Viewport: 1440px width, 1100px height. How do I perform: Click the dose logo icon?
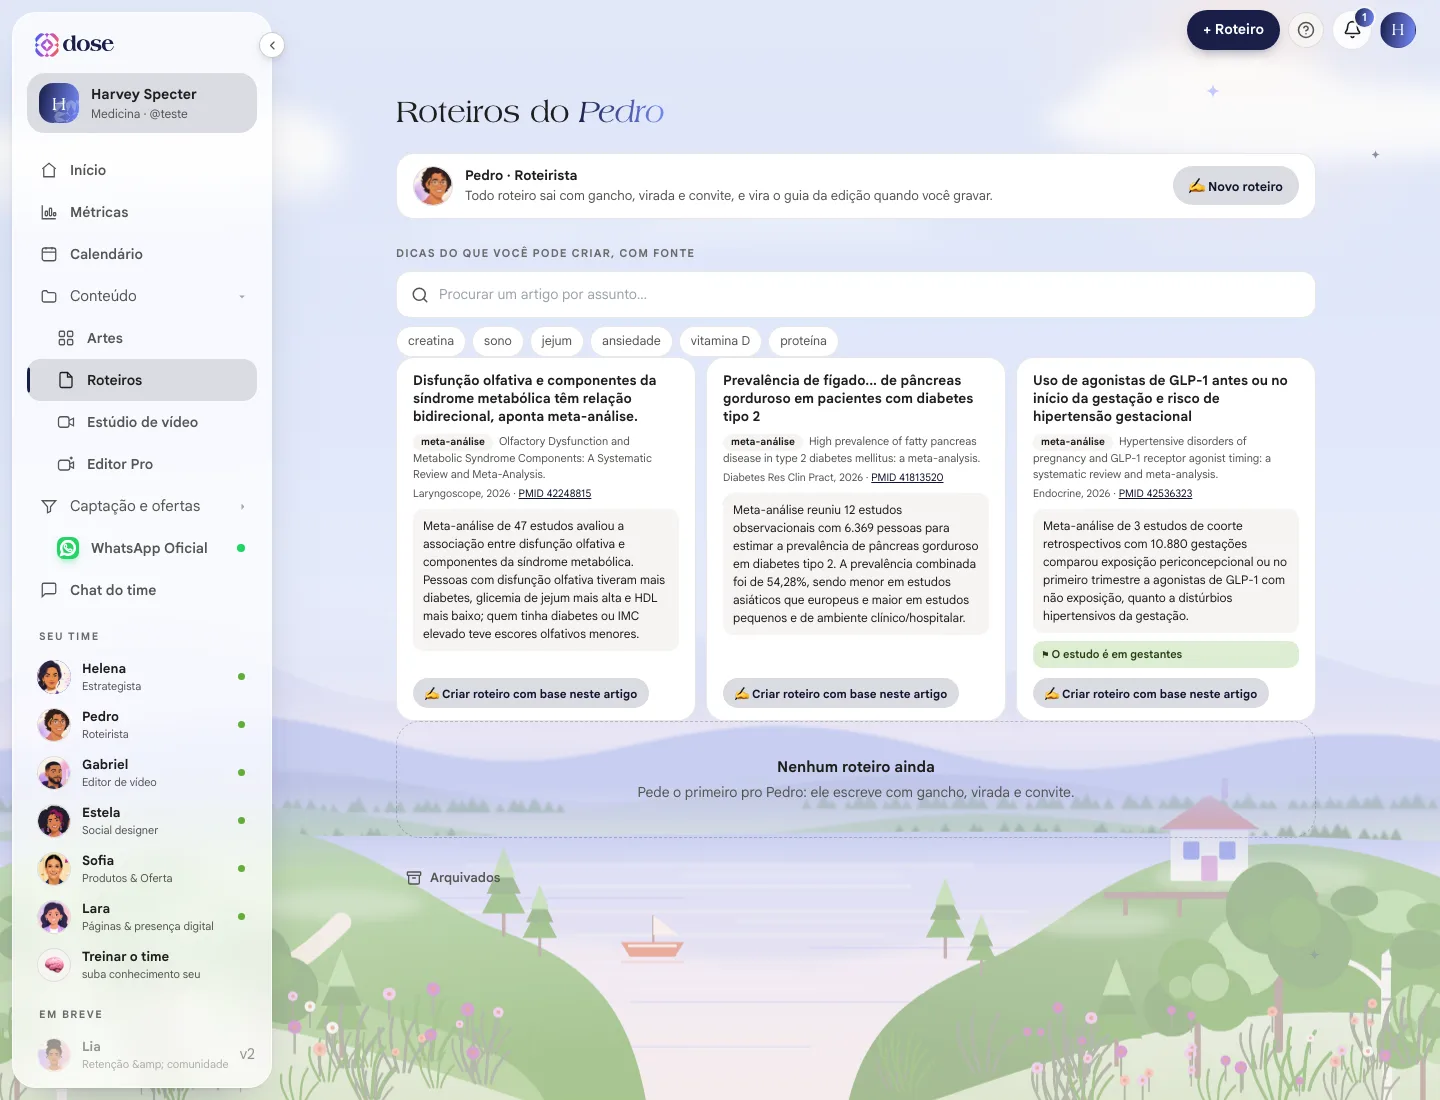(47, 44)
